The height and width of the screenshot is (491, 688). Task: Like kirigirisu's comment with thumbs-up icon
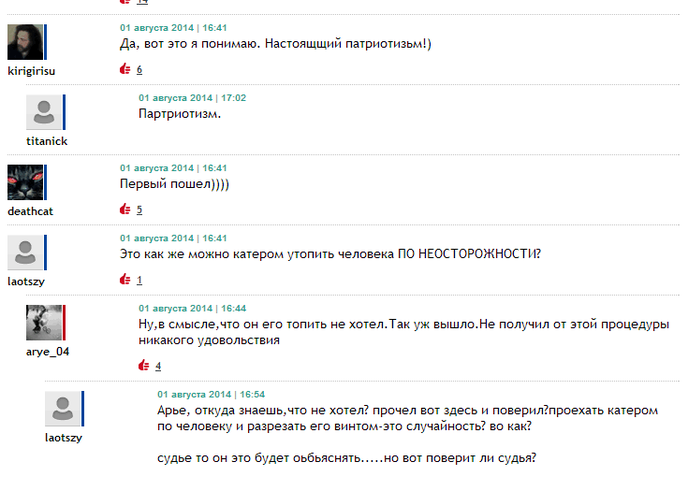[125, 69]
